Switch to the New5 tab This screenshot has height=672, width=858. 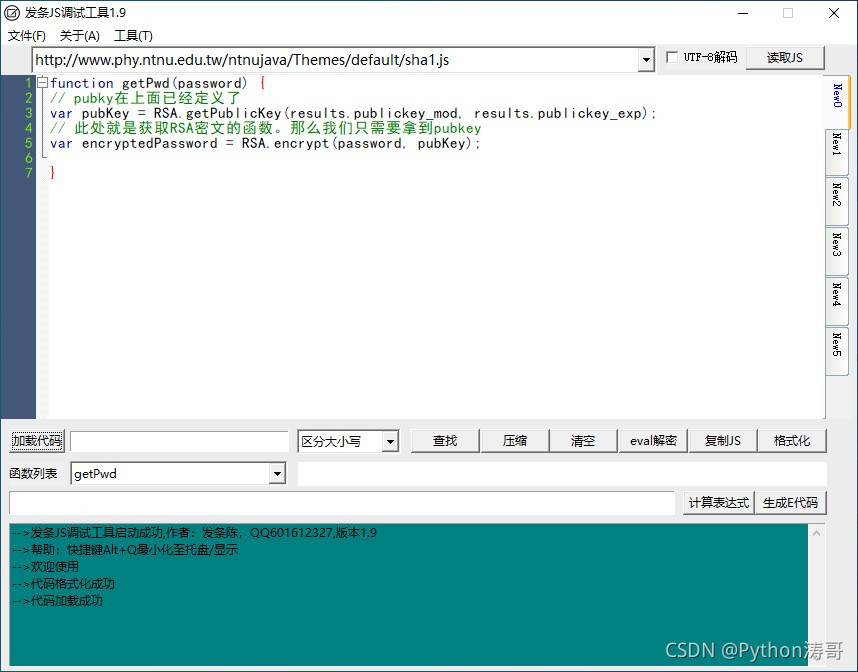(x=837, y=351)
